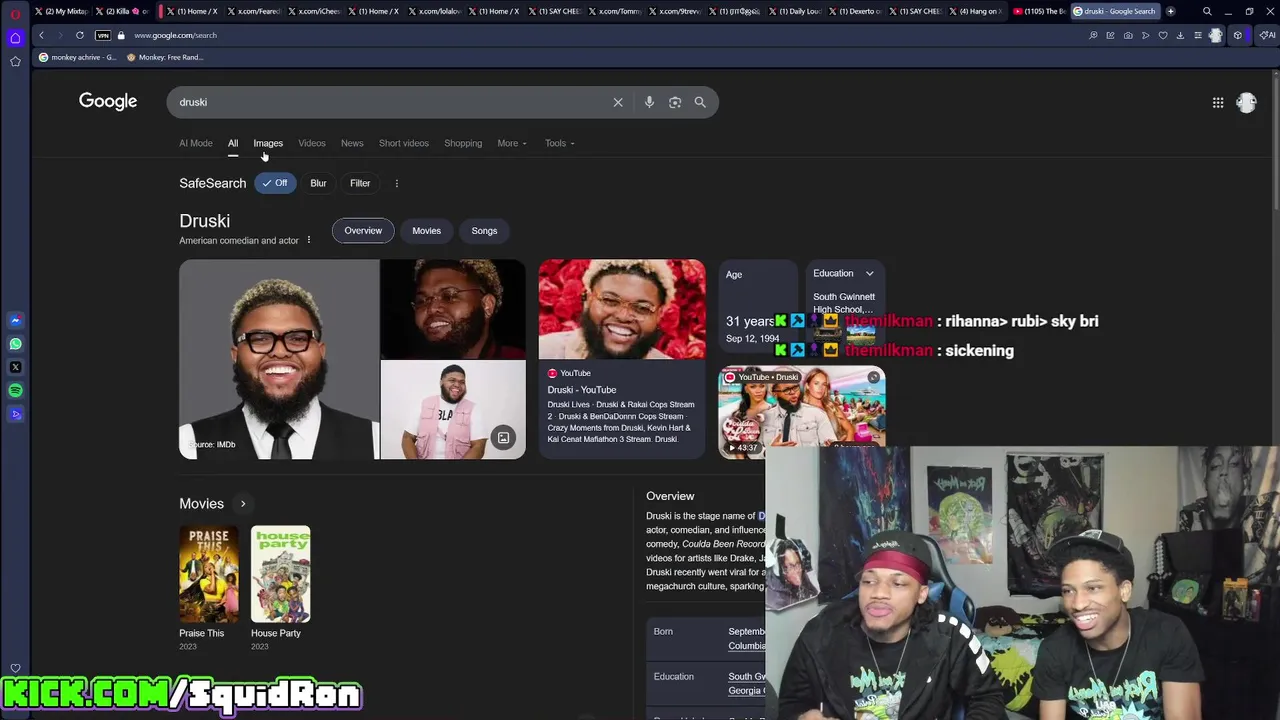
Task: Open the Google account avatar
Action: [x=1246, y=102]
